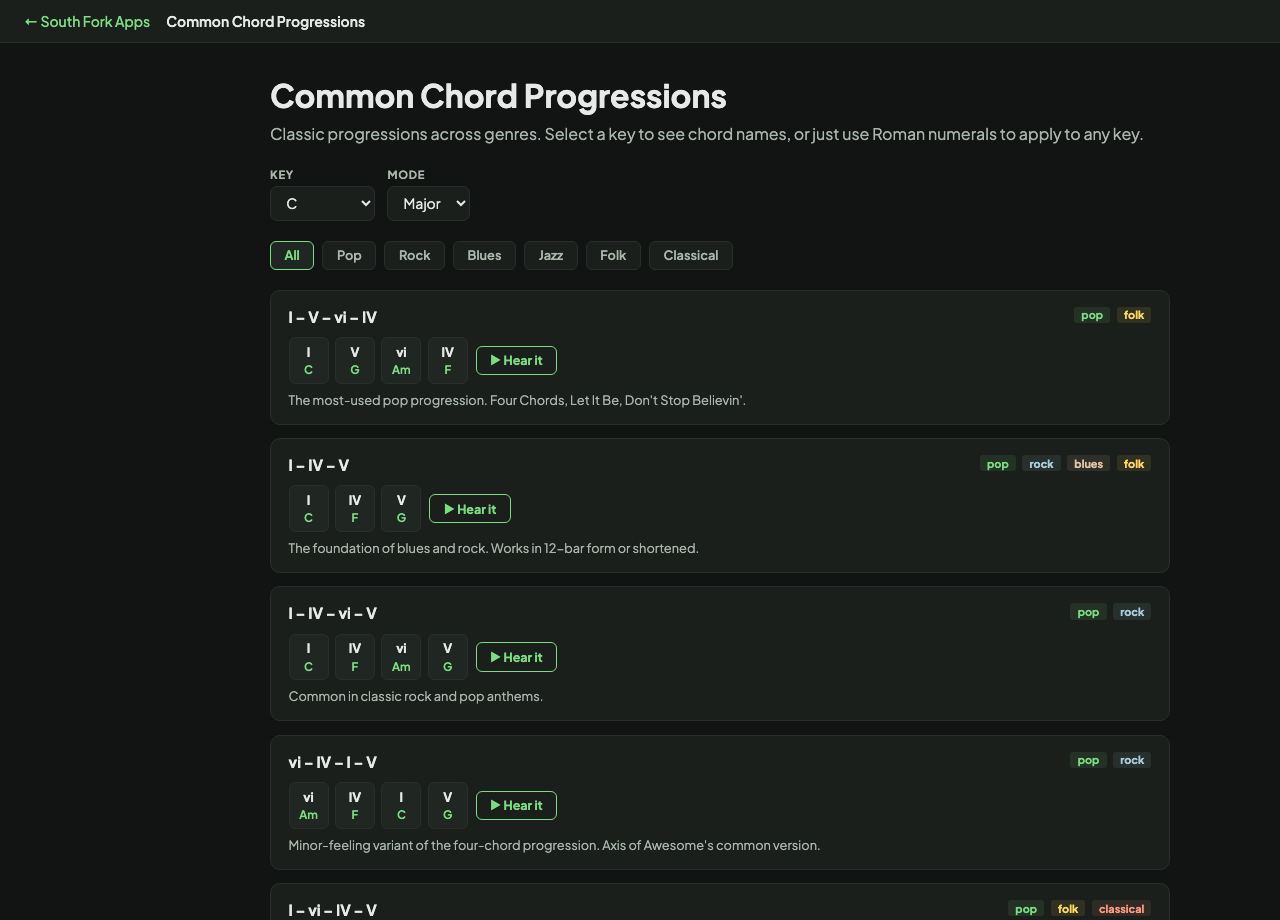Screen dimensions: 1280x920
Task: Click the classical tag on I – vi – IV – V card
Action: [x=1121, y=909]
